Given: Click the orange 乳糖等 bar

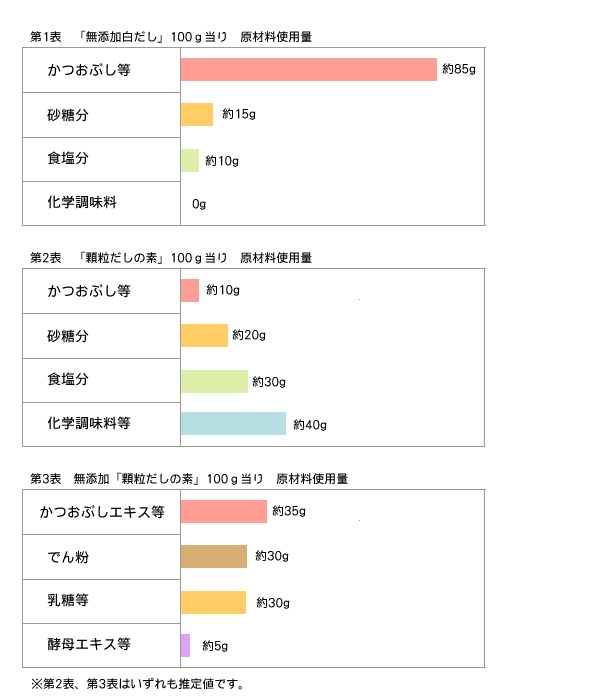Looking at the screenshot, I should pyautogui.click(x=213, y=602).
